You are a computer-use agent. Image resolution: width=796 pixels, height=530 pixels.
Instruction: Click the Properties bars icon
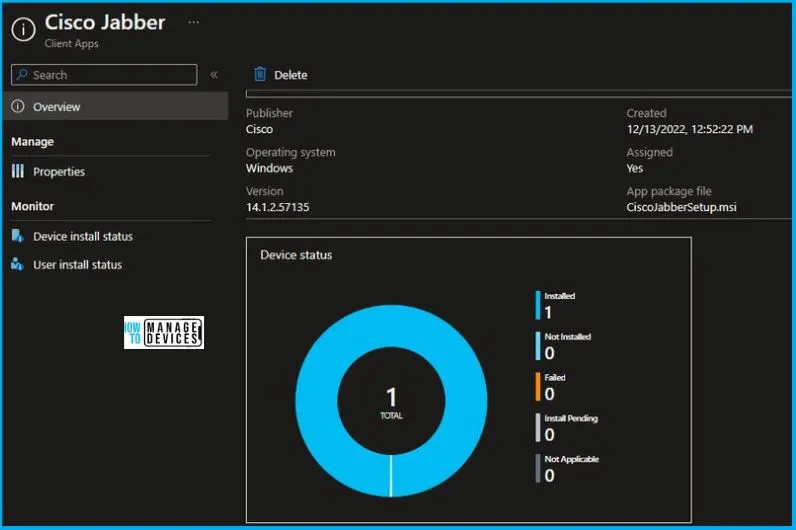18,171
